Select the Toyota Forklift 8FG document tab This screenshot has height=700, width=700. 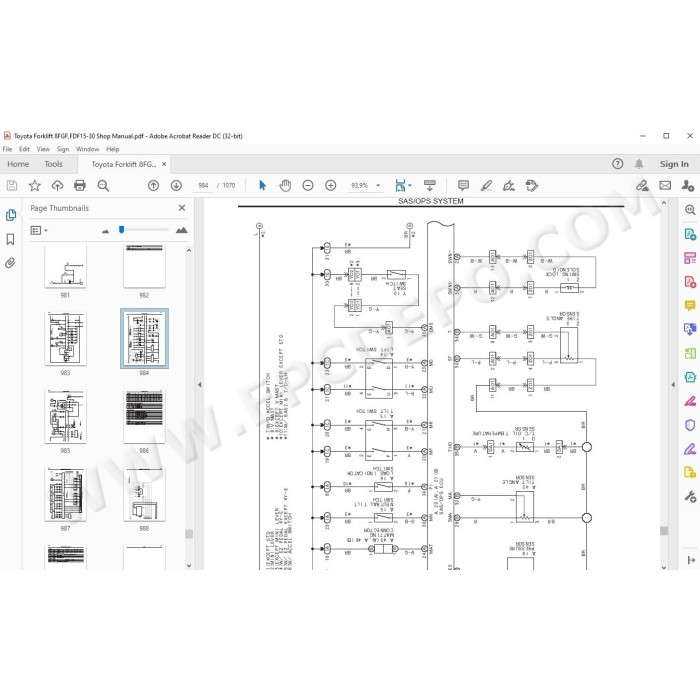coord(124,164)
